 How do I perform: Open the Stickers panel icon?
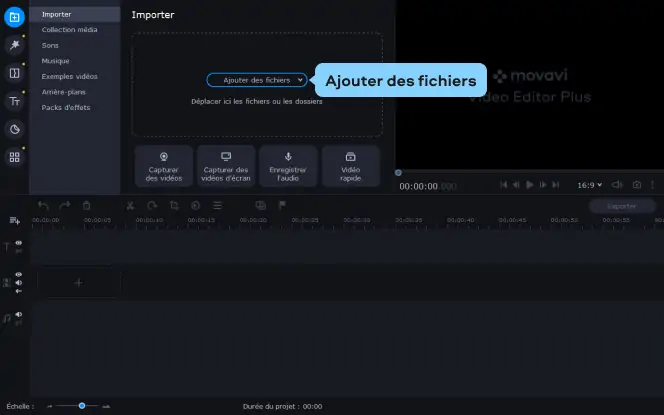click(x=14, y=129)
